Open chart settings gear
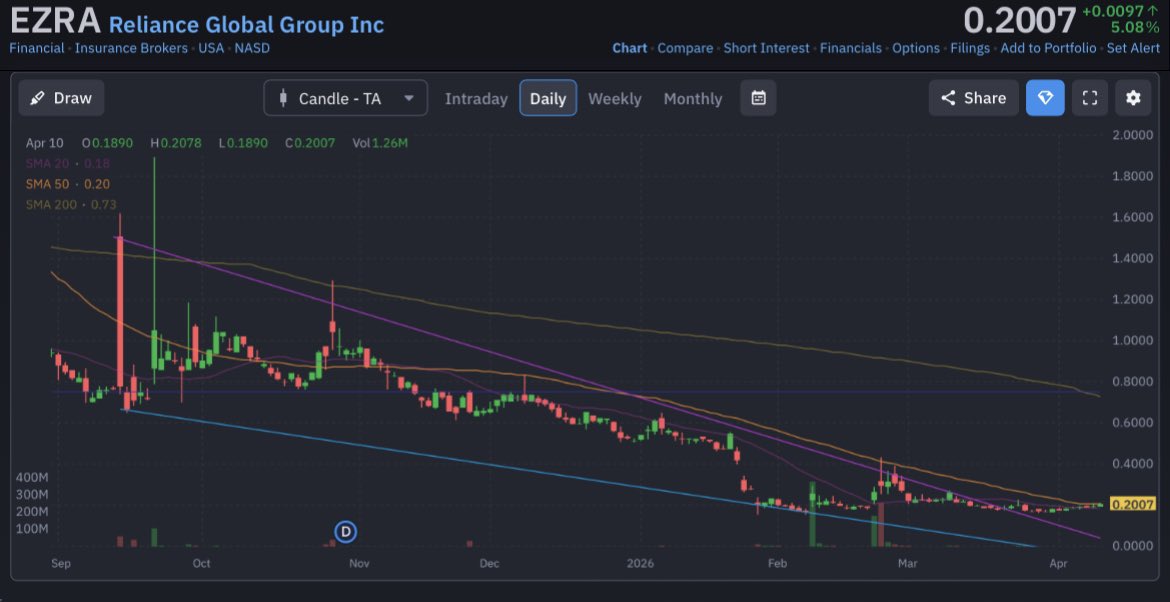The image size is (1170, 602). pyautogui.click(x=1133, y=98)
